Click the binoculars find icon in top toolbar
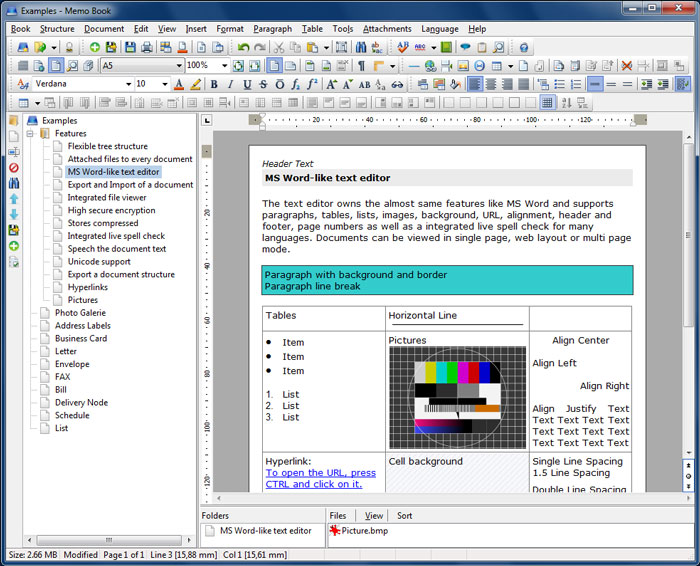This screenshot has height=566, width=700. [361, 47]
